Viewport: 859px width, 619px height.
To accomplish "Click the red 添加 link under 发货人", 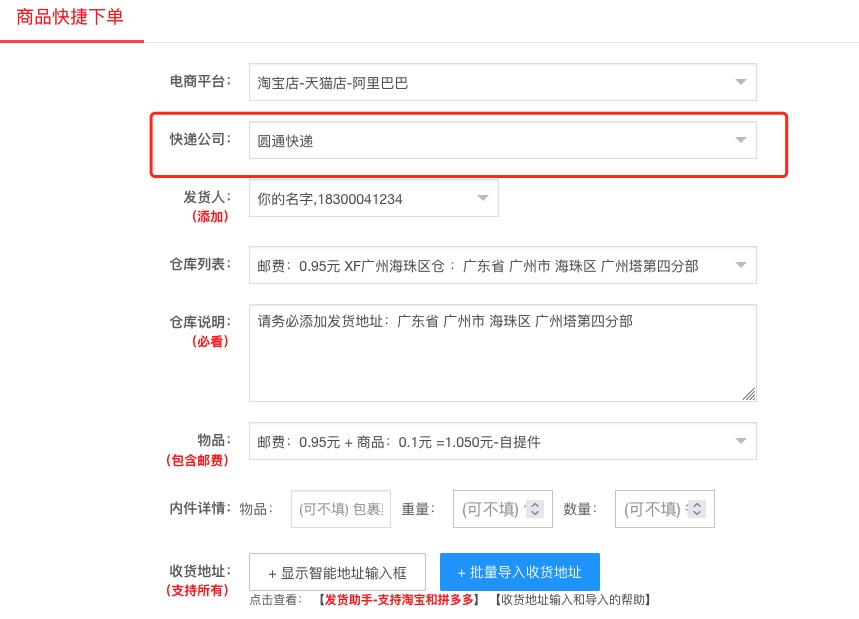I will 209,216.
